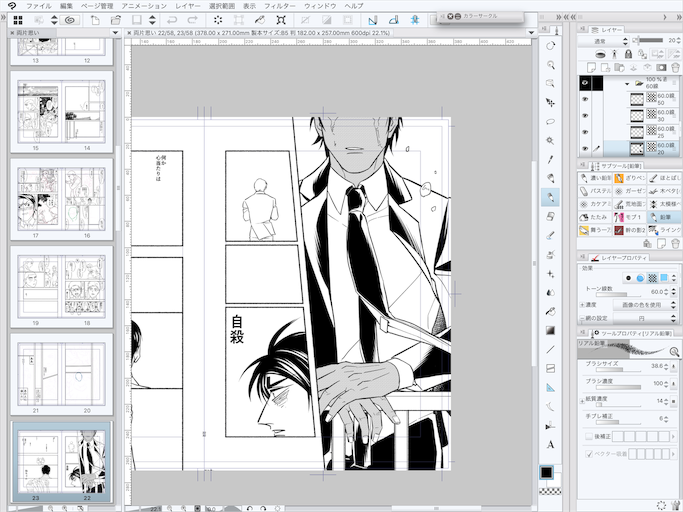Hide the 60.0線 25 layer

tap(585, 132)
